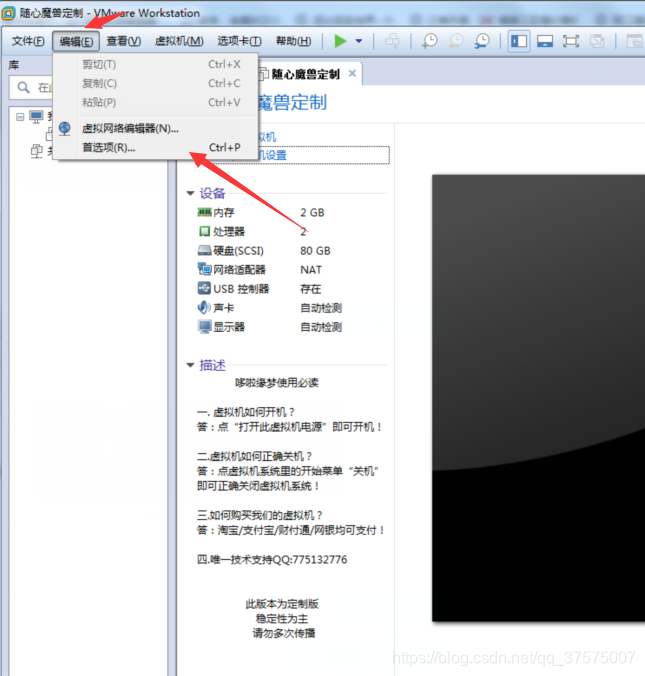Click the display monitor icon
The height and width of the screenshot is (676, 645).
click(x=204, y=326)
